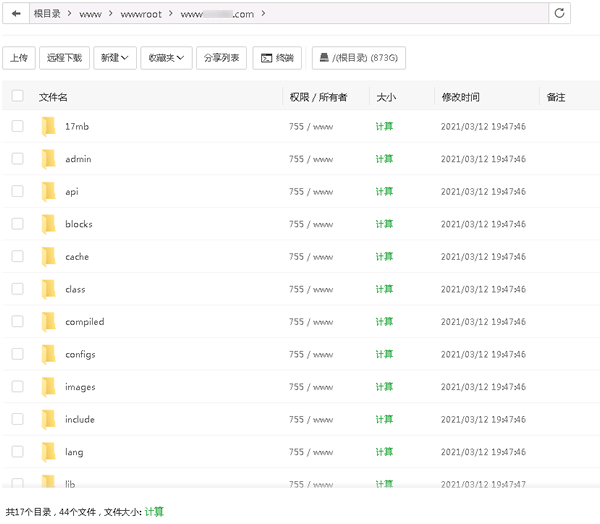
Task: Check the compiled row checkbox
Action: (x=17, y=321)
